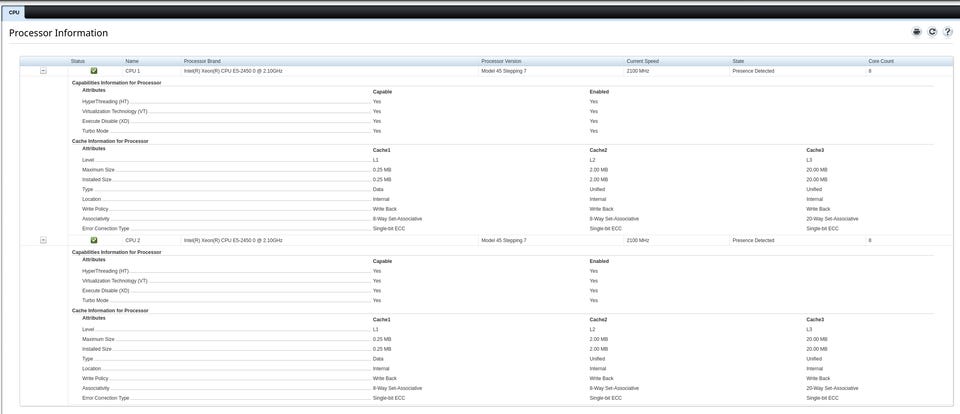This screenshot has width=960, height=414.
Task: Select the CPU tab
Action: pyautogui.click(x=13, y=12)
